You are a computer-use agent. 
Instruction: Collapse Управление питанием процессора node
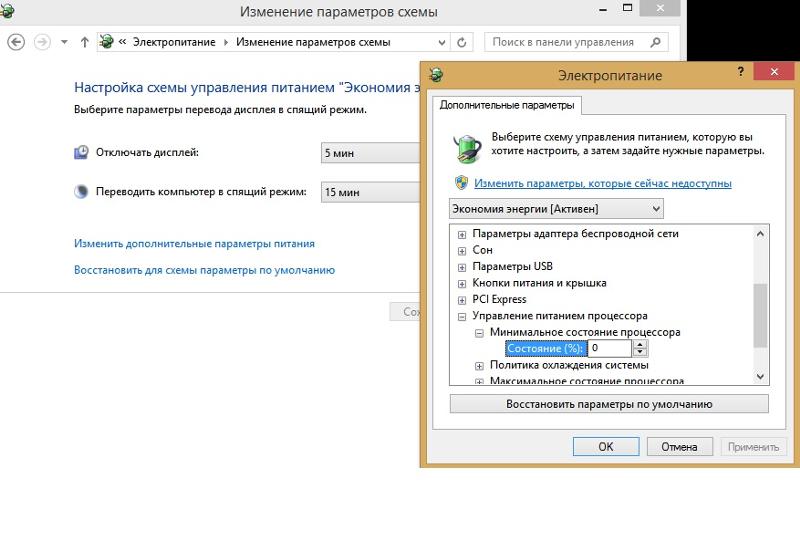[462, 317]
